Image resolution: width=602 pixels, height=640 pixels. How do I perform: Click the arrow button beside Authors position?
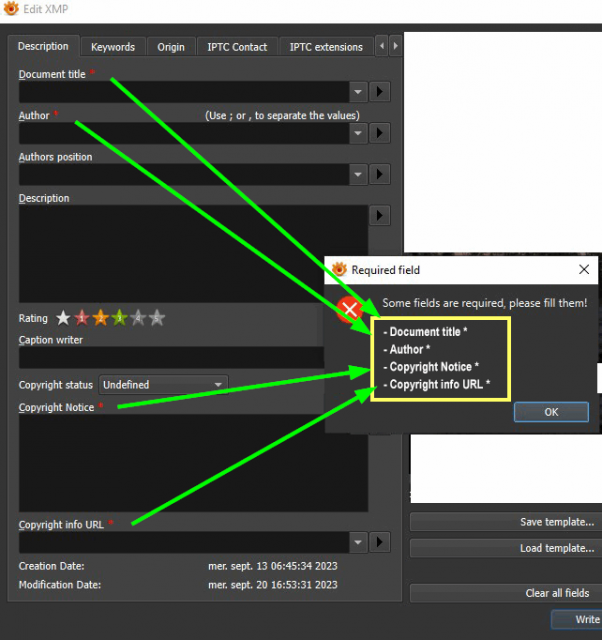(380, 174)
